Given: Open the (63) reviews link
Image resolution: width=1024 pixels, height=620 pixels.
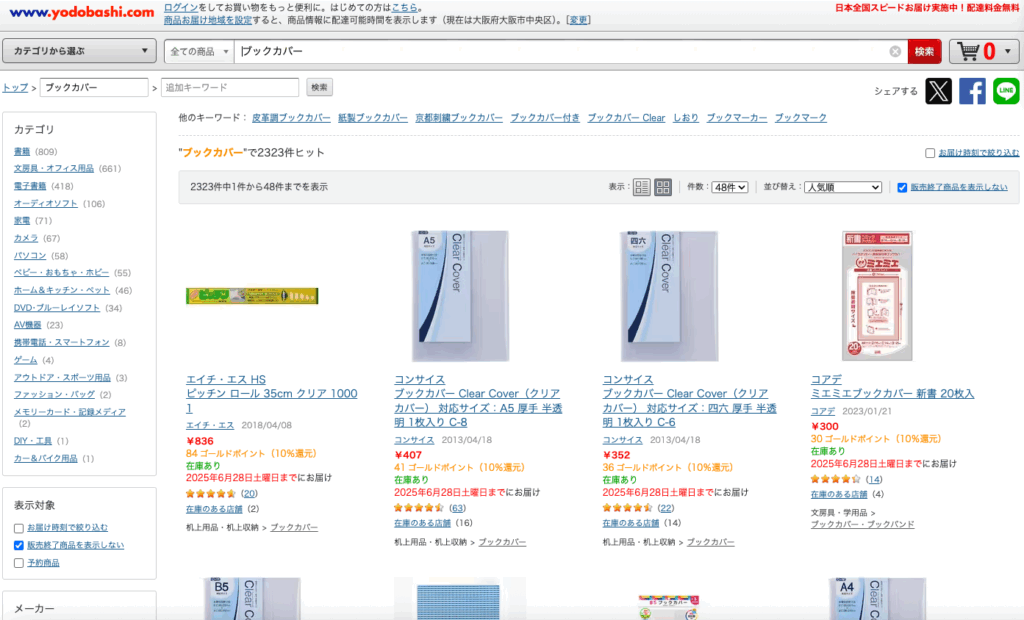Looking at the screenshot, I should pos(457,508).
